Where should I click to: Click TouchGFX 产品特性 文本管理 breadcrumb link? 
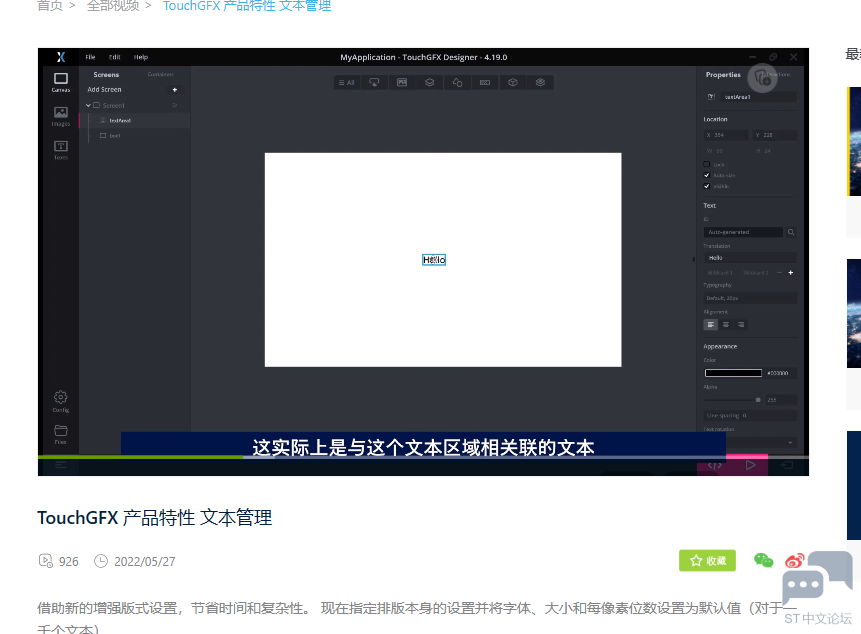(247, 6)
